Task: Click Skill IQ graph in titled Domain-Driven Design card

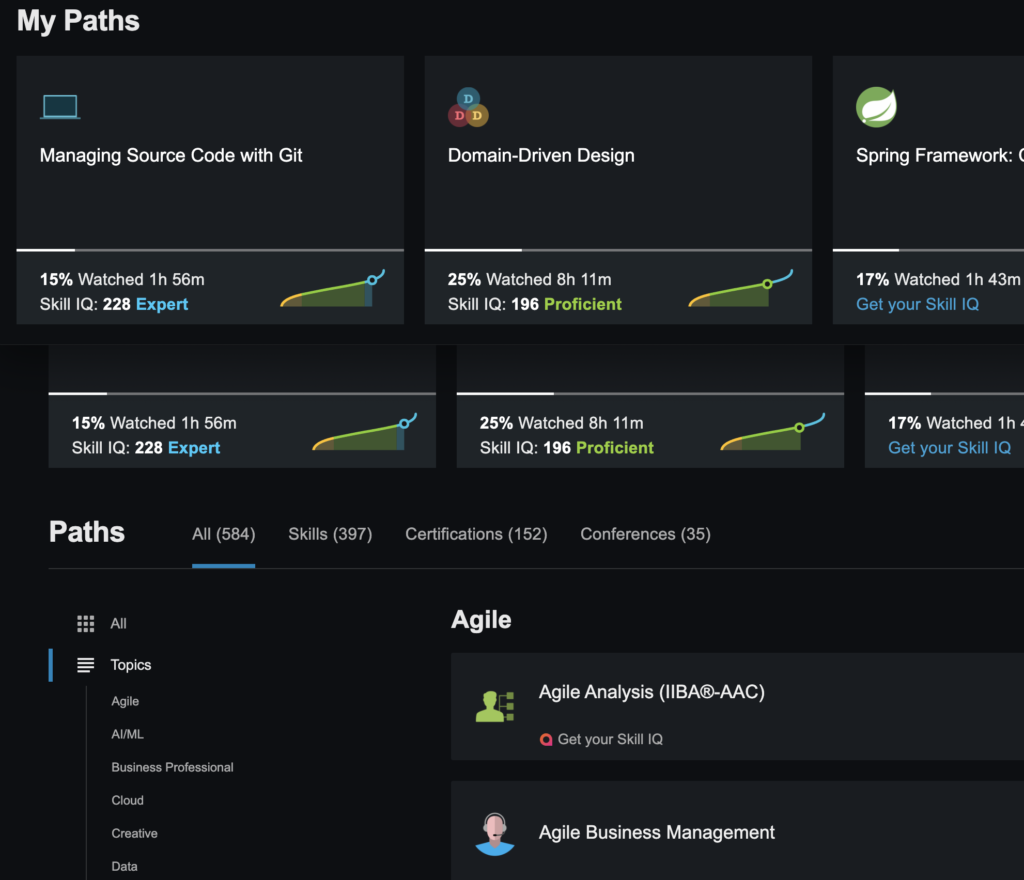Action: [x=741, y=289]
